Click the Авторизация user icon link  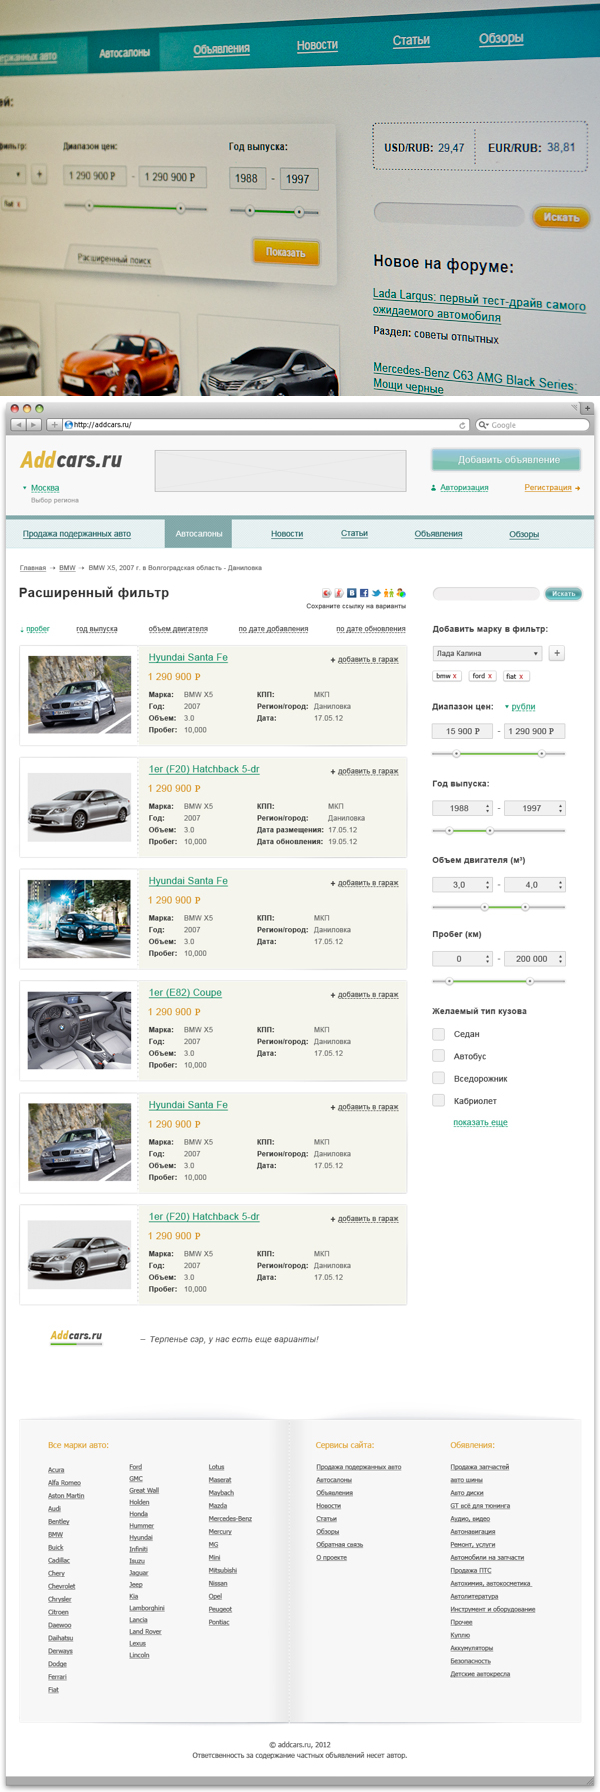click(459, 488)
